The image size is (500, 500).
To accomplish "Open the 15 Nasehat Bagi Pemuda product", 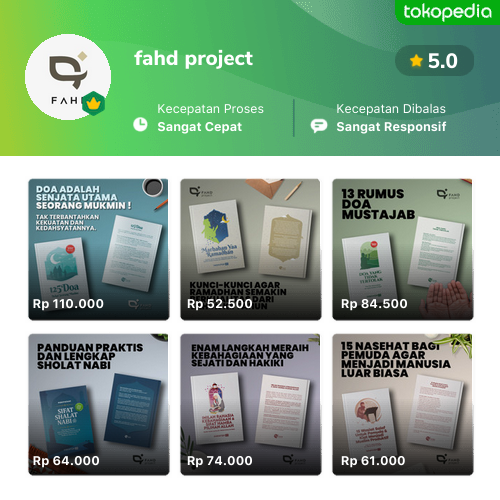I will click(x=403, y=404).
